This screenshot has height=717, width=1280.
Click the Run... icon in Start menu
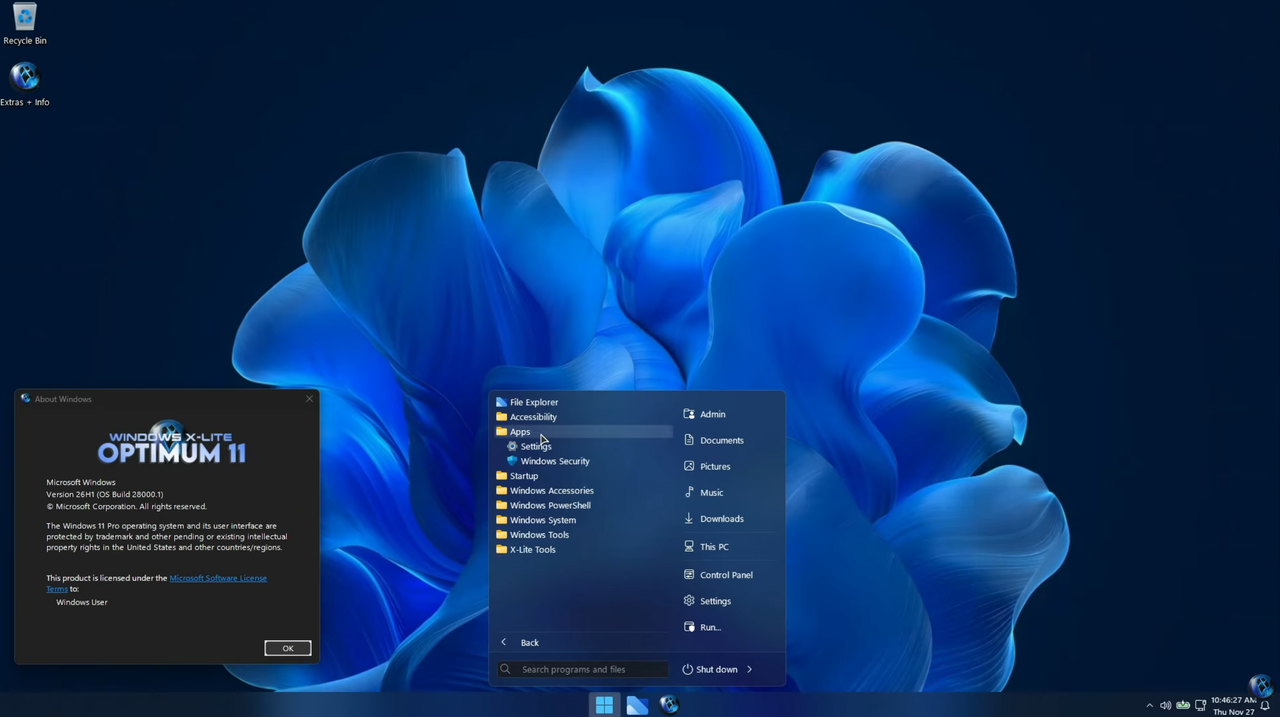click(689, 627)
